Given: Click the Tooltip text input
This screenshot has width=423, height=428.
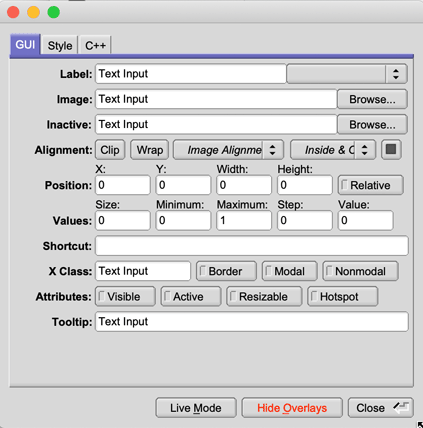Looking at the screenshot, I should (252, 322).
